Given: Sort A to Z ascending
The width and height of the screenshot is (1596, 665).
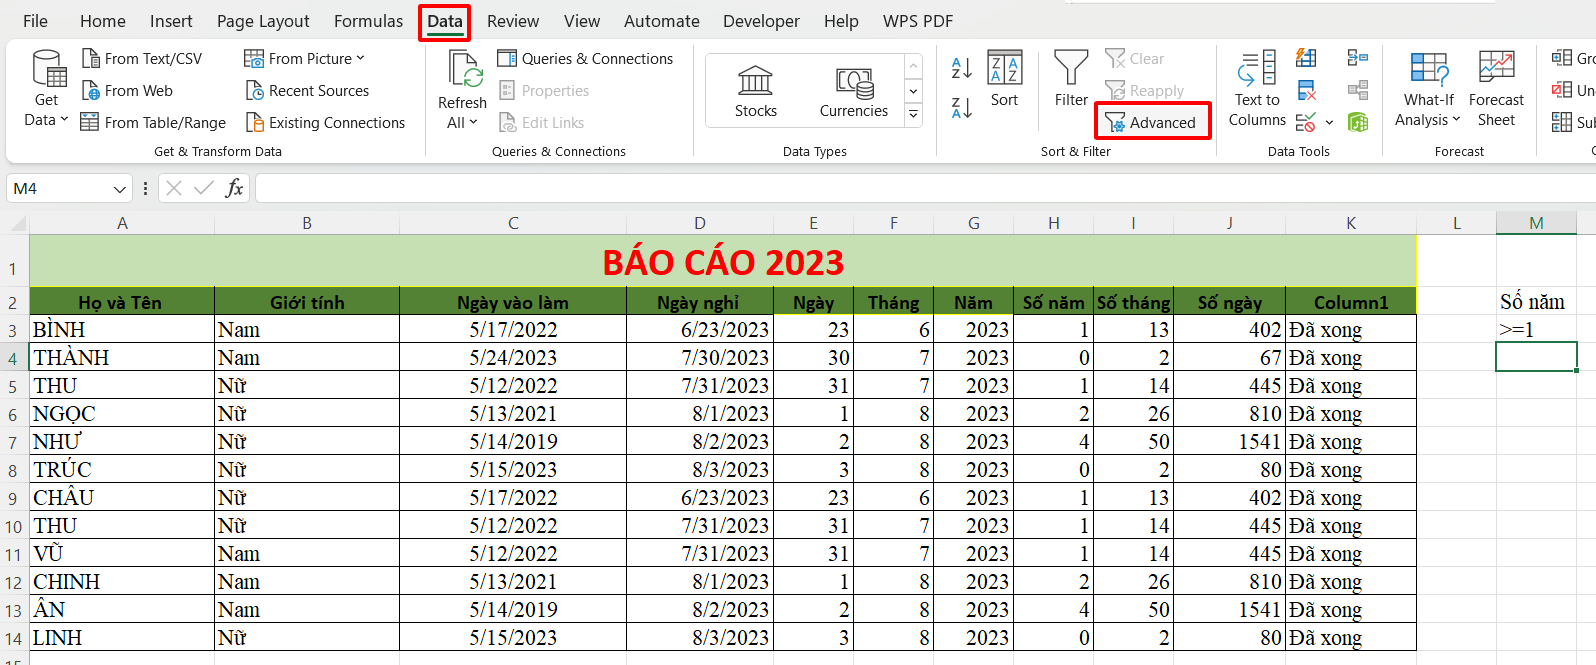Looking at the screenshot, I should point(962,68).
